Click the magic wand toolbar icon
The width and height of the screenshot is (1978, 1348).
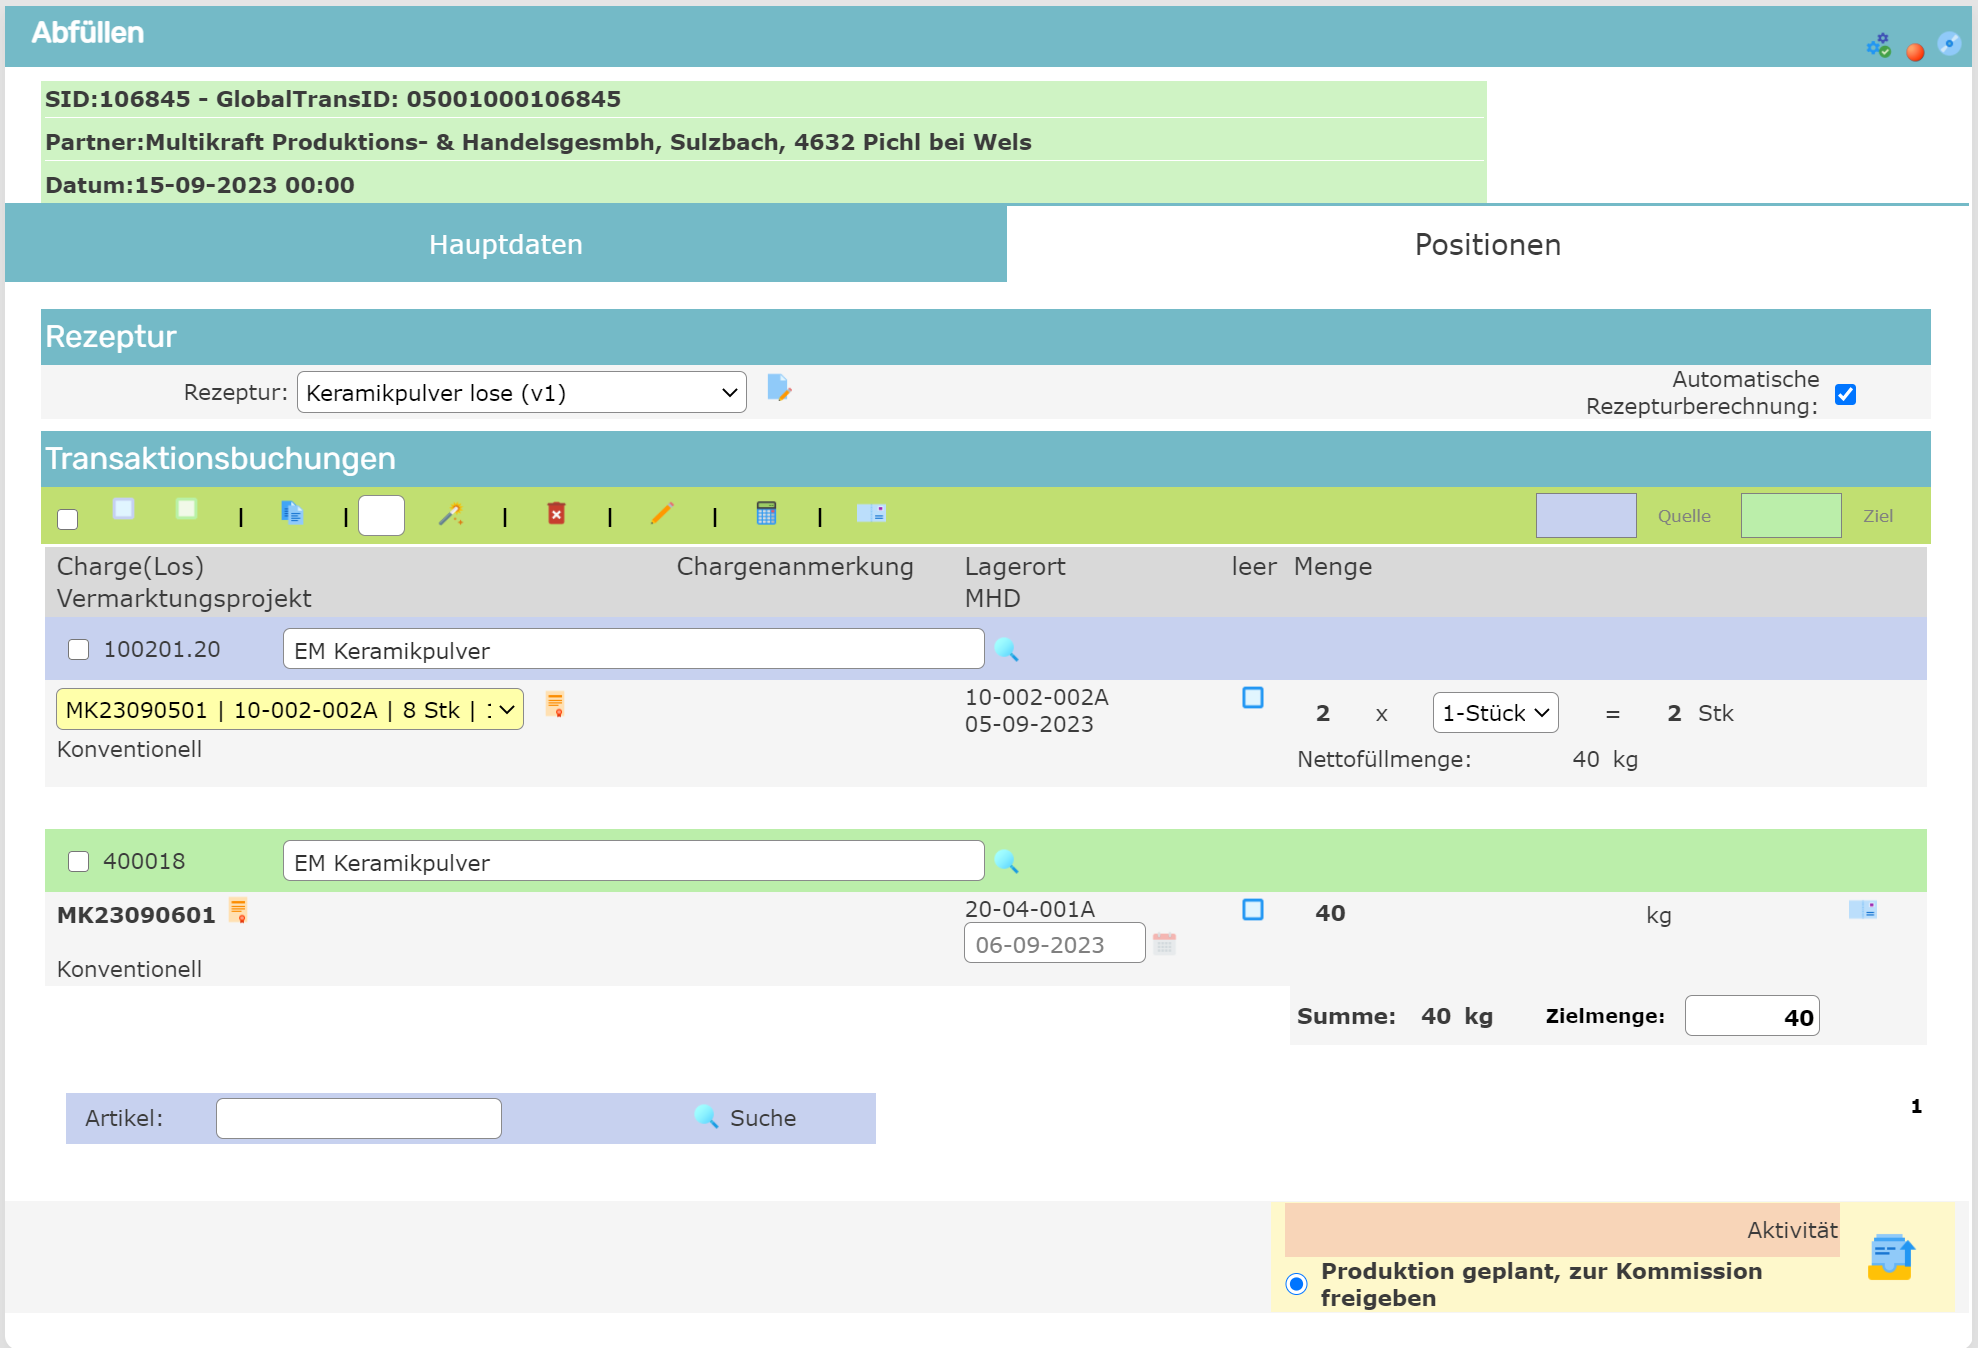[x=451, y=514]
